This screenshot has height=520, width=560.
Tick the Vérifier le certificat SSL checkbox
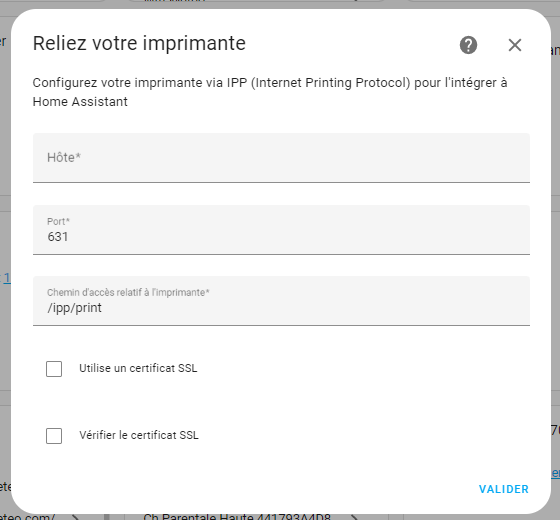(x=54, y=436)
